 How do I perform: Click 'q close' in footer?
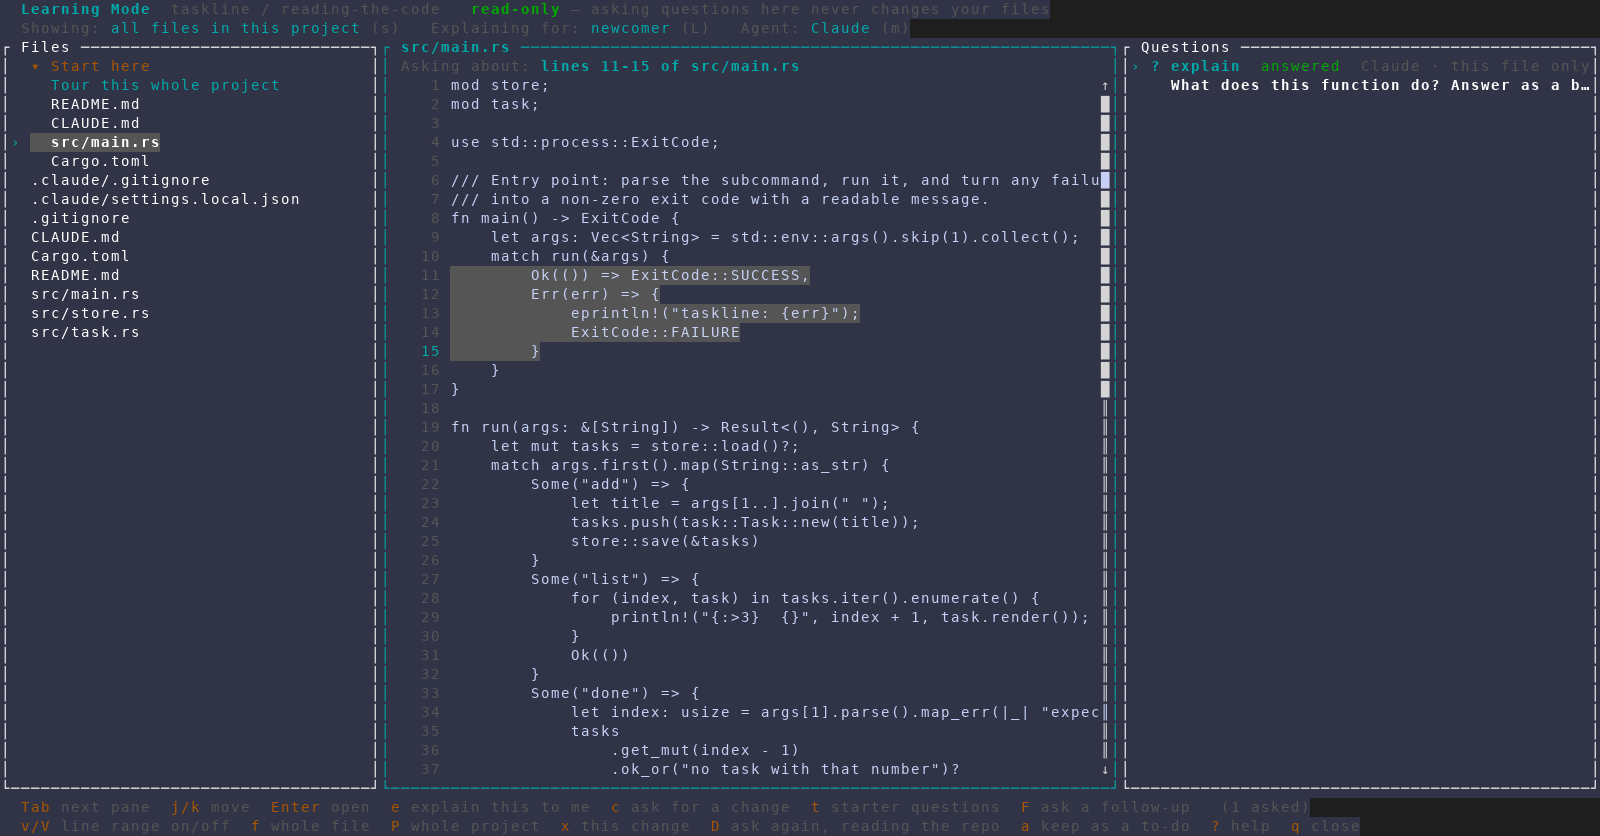point(1325,827)
